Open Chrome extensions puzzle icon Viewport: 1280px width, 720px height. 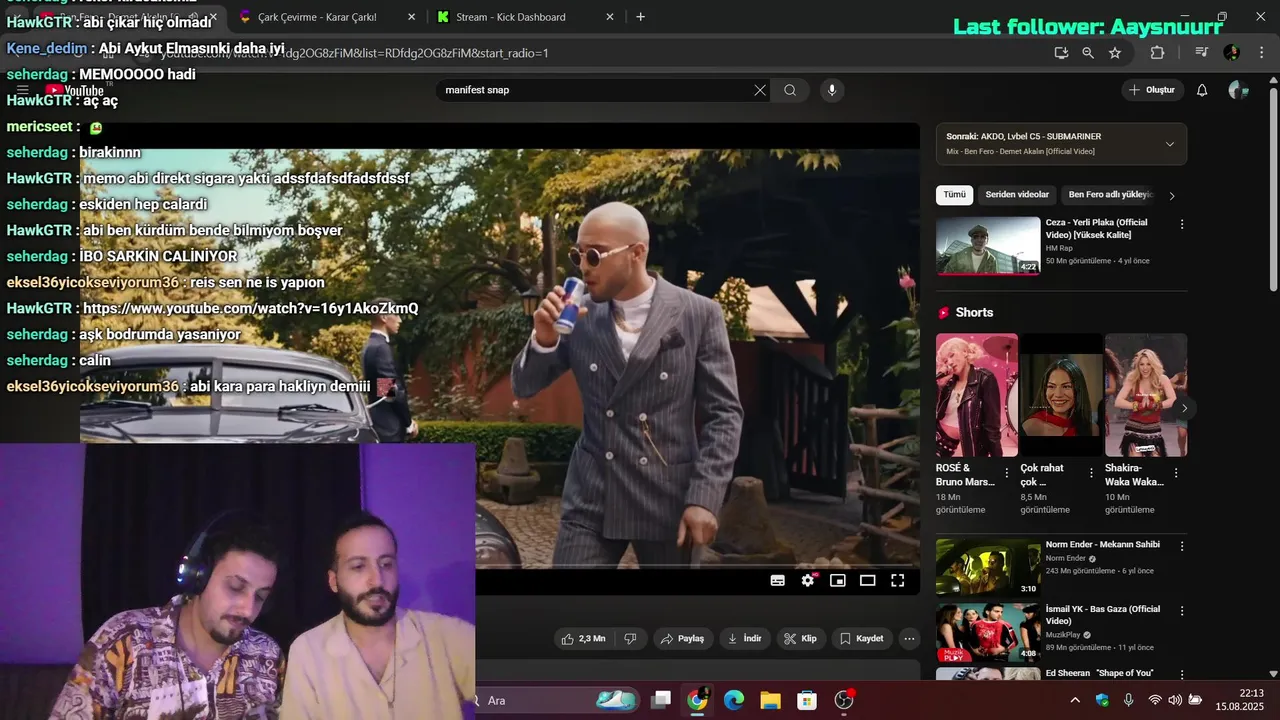pos(1158,53)
